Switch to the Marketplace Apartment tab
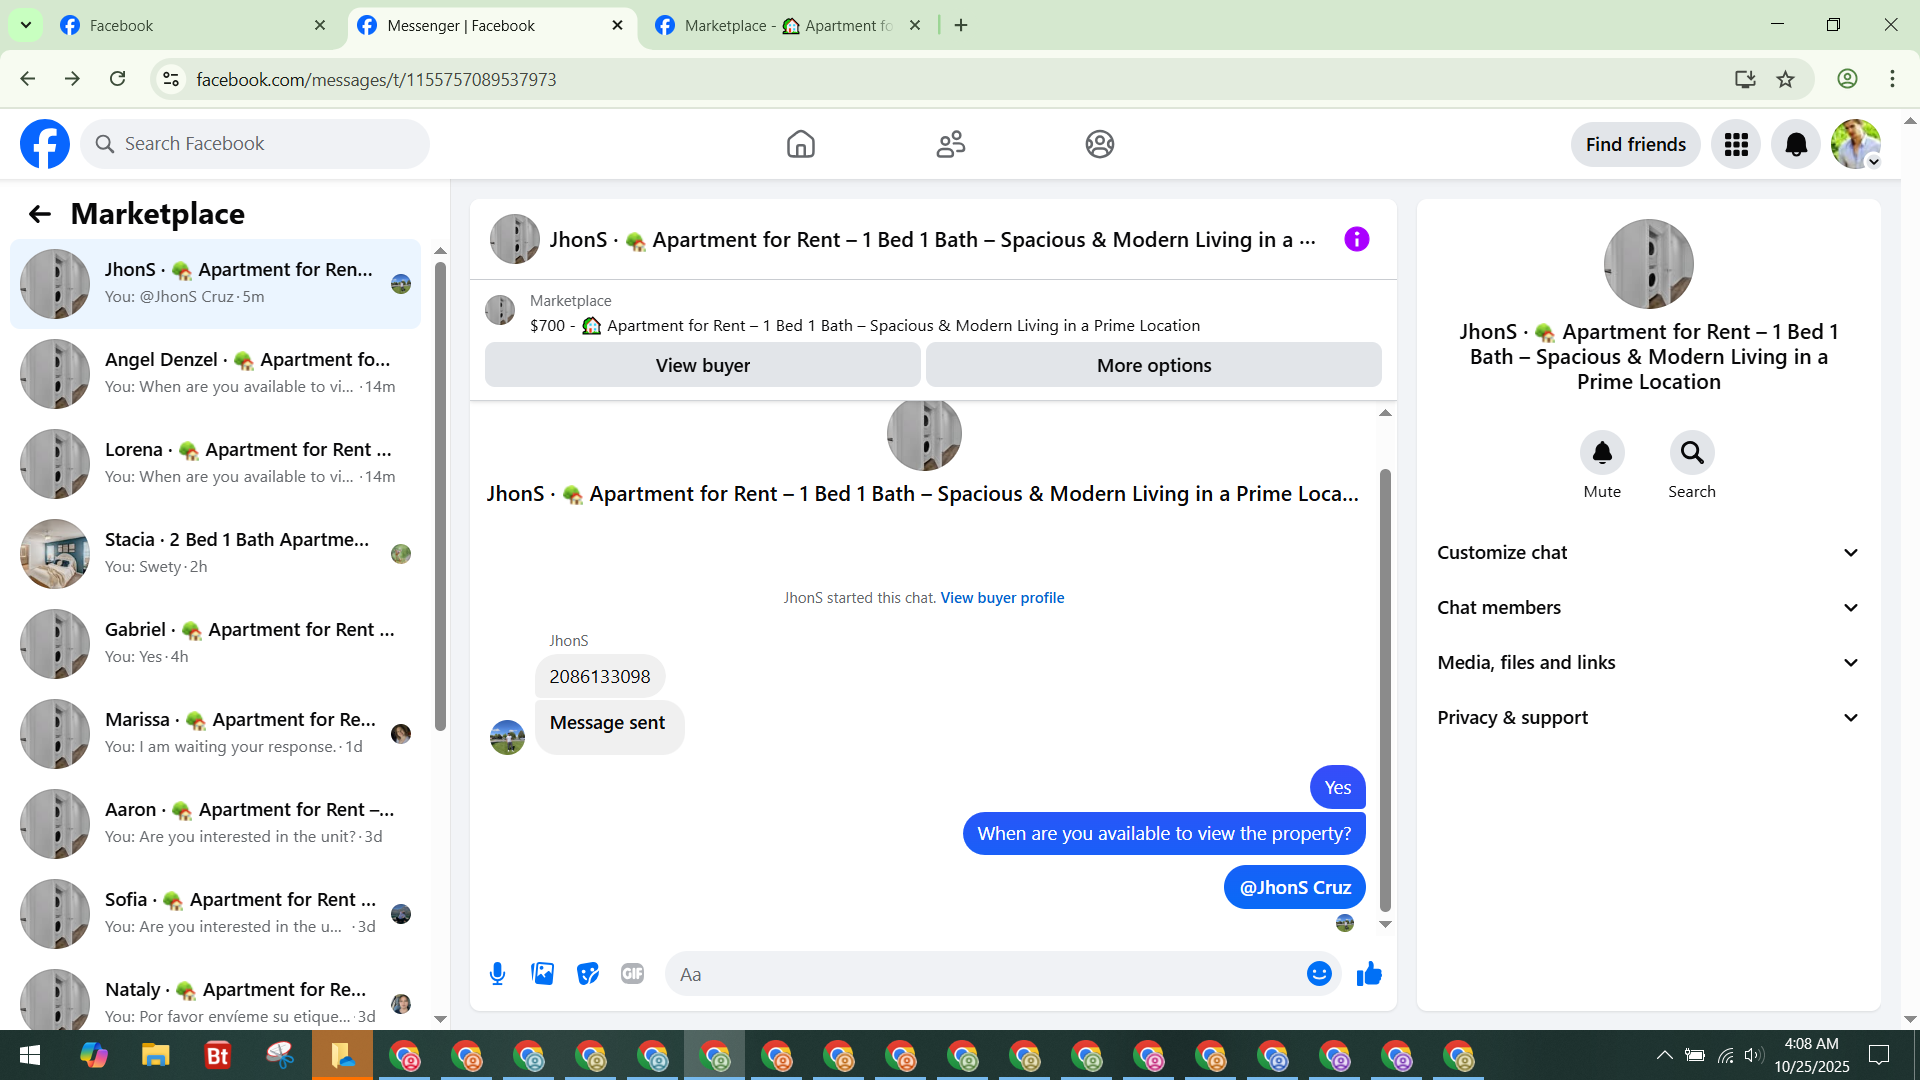 790,25
